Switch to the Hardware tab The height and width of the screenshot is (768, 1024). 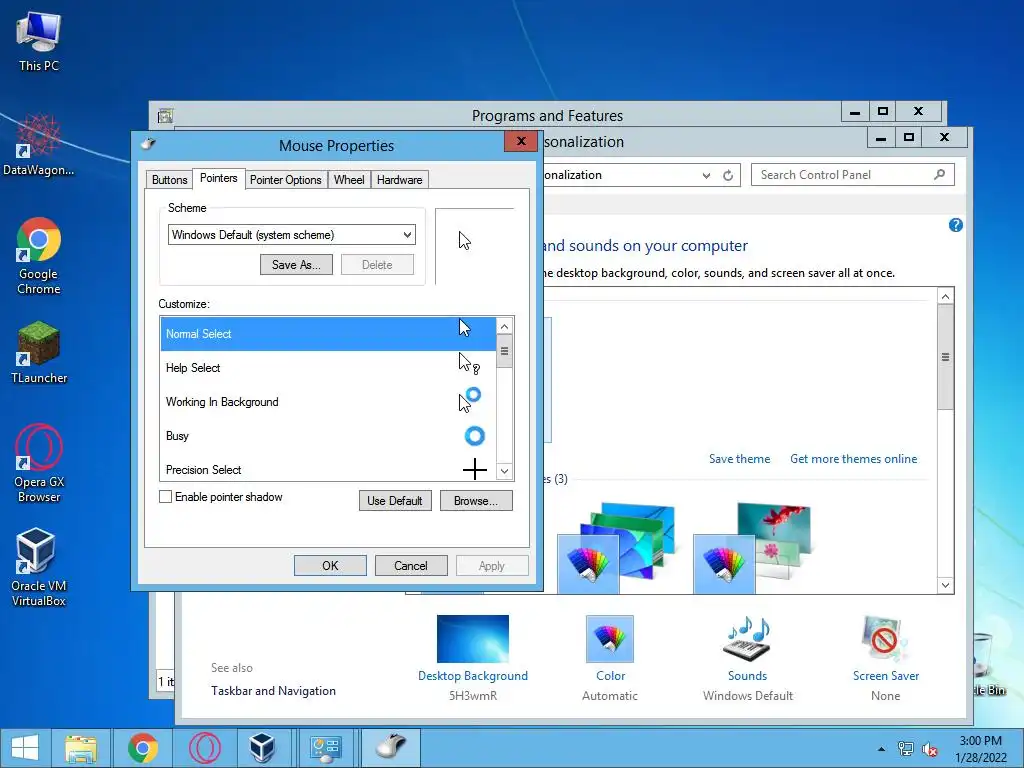click(x=400, y=180)
